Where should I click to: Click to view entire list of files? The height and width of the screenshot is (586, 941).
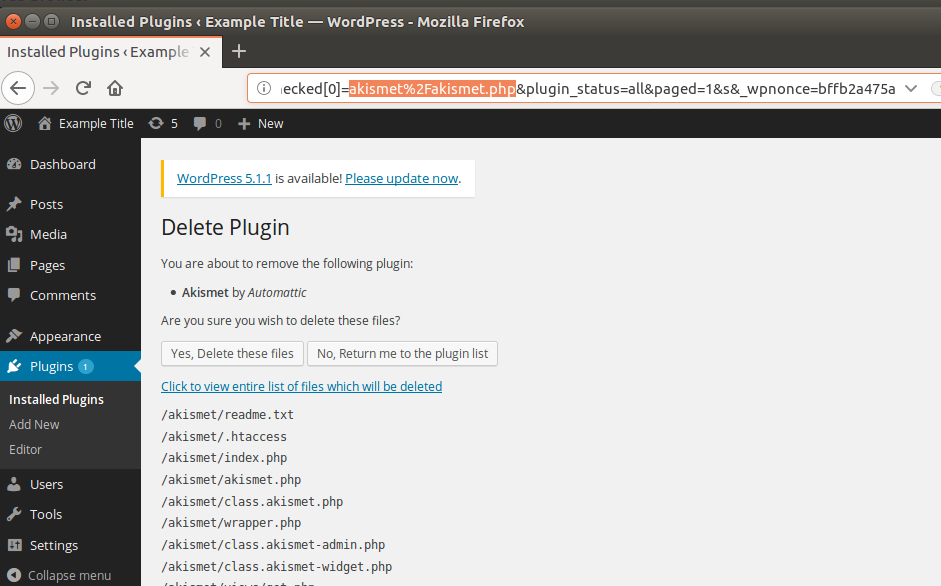click(301, 386)
